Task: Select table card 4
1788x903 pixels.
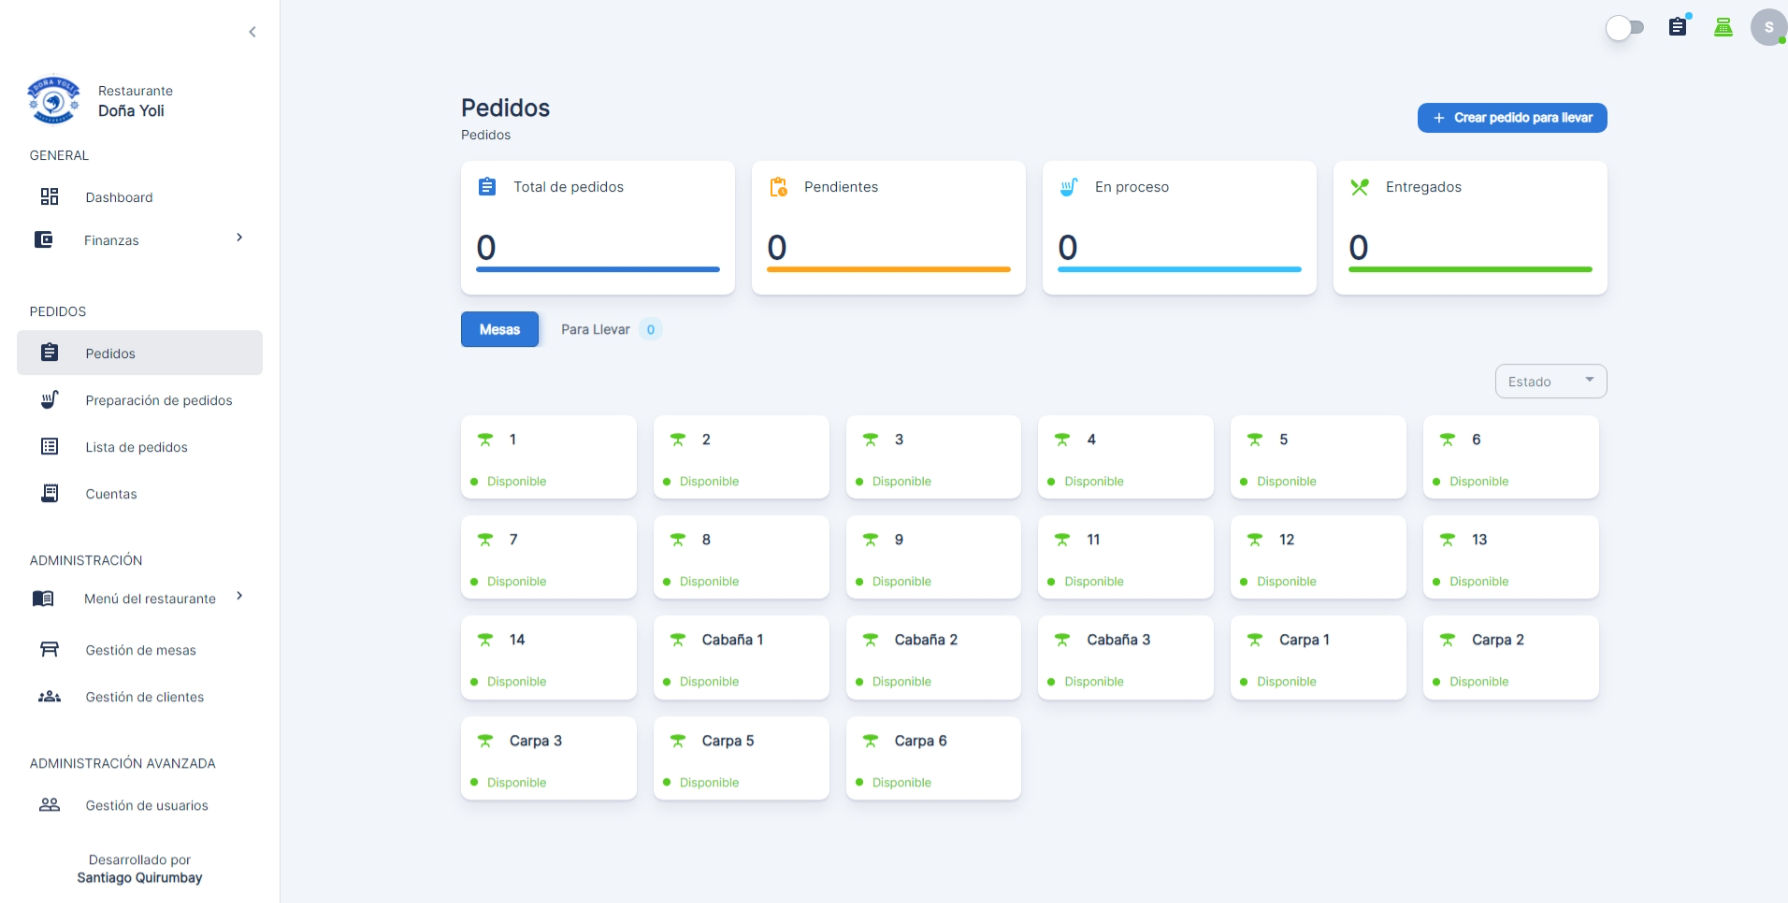Action: pyautogui.click(x=1126, y=457)
